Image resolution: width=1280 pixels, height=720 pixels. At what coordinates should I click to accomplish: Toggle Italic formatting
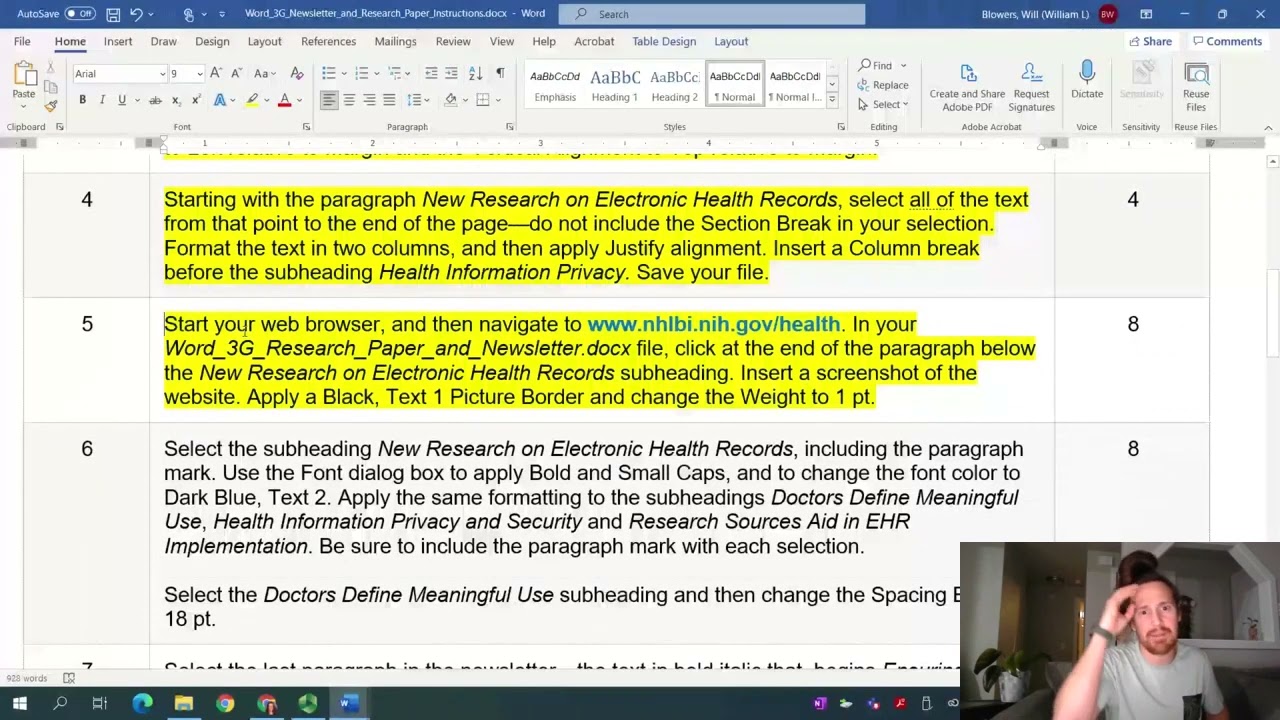point(102,100)
